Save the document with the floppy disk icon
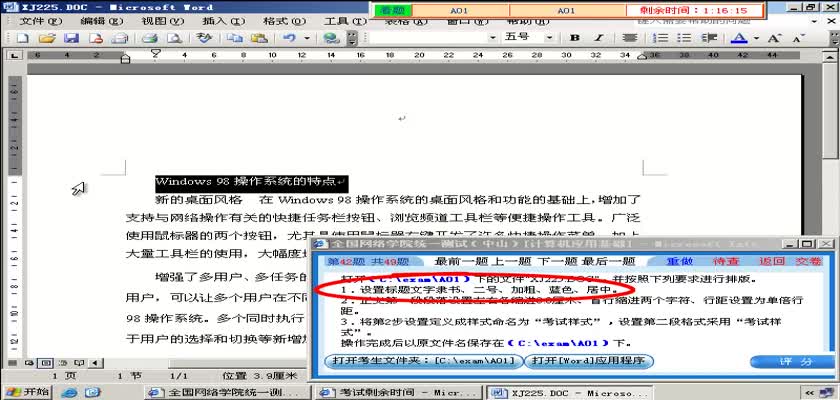840x400 pixels. (x=71, y=38)
